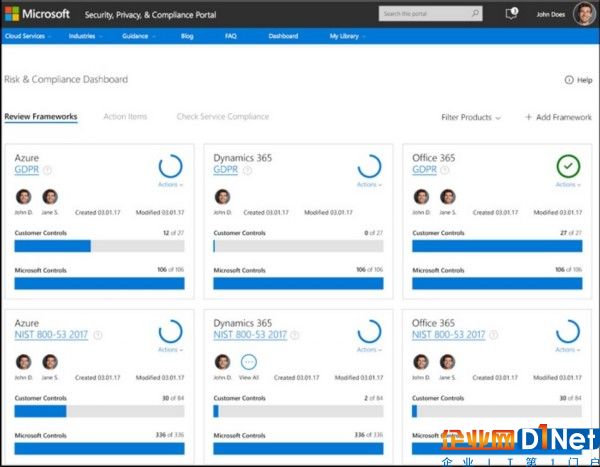Viewport: 600px width, 467px height.
Task: Click John Does username in header
Action: point(551,15)
